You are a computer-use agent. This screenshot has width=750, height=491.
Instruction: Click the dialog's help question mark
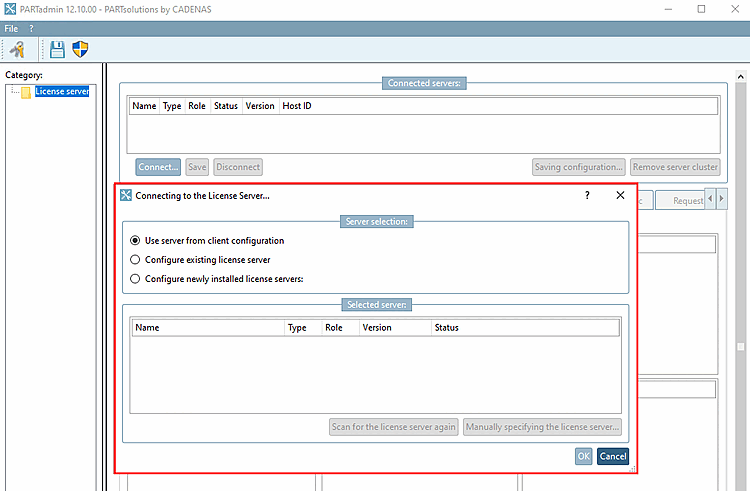click(587, 195)
